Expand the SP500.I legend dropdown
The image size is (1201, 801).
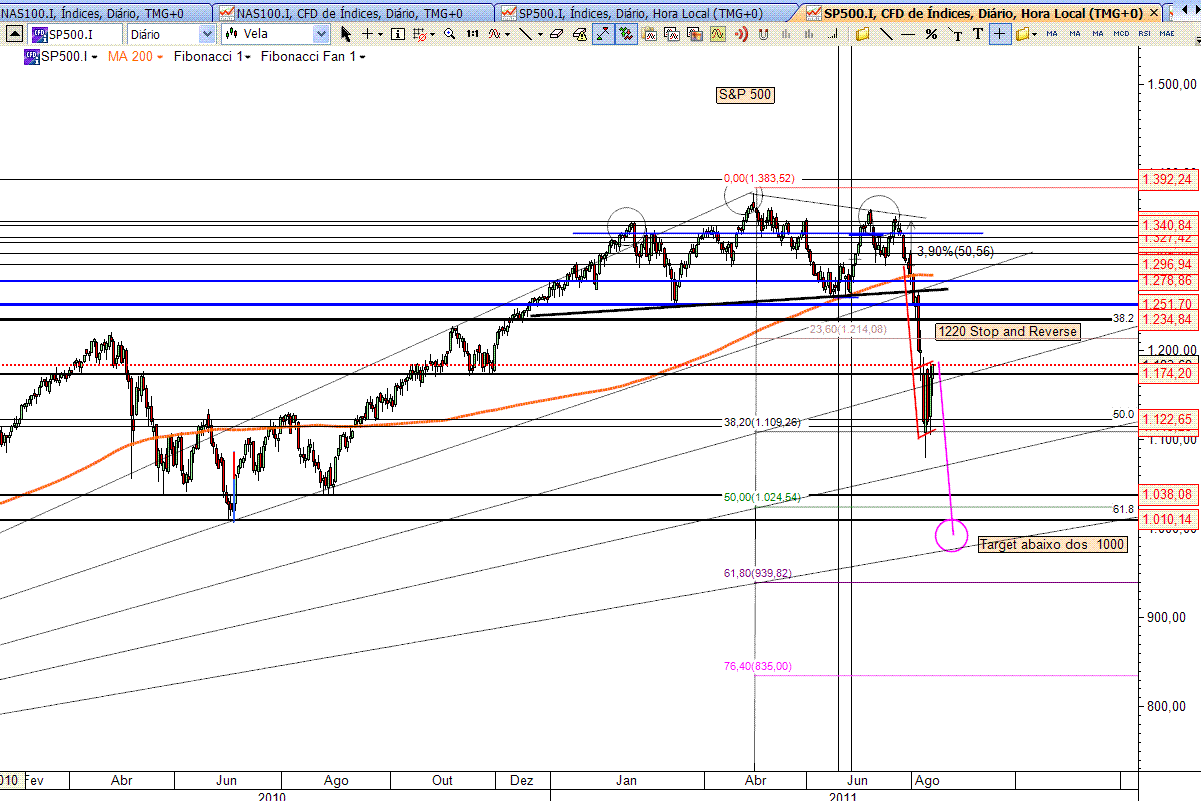[x=94, y=57]
